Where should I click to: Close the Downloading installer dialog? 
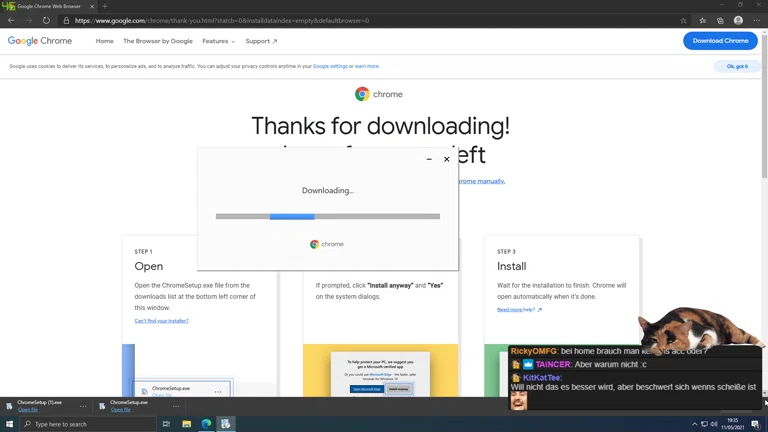pos(446,159)
